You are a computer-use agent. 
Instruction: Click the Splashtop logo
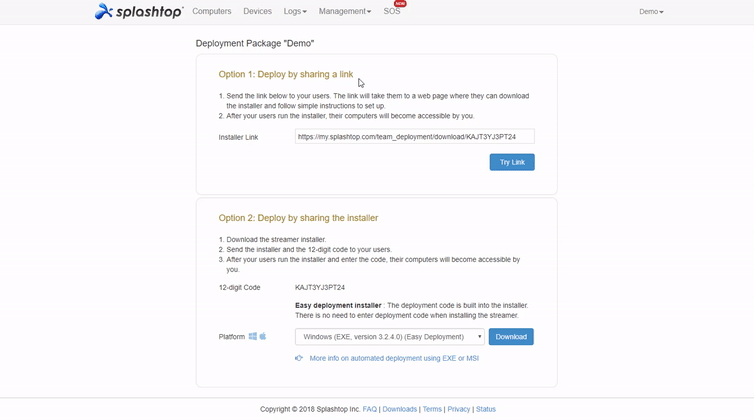(139, 12)
